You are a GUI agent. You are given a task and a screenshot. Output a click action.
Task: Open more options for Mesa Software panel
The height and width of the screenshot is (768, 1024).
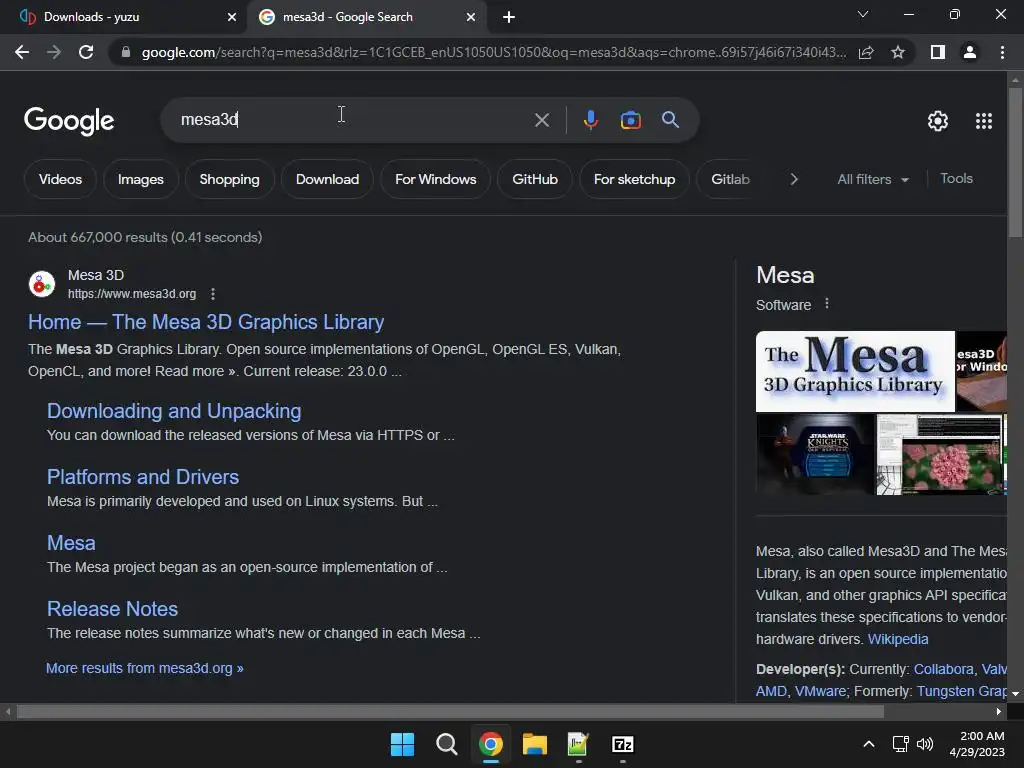coord(827,304)
